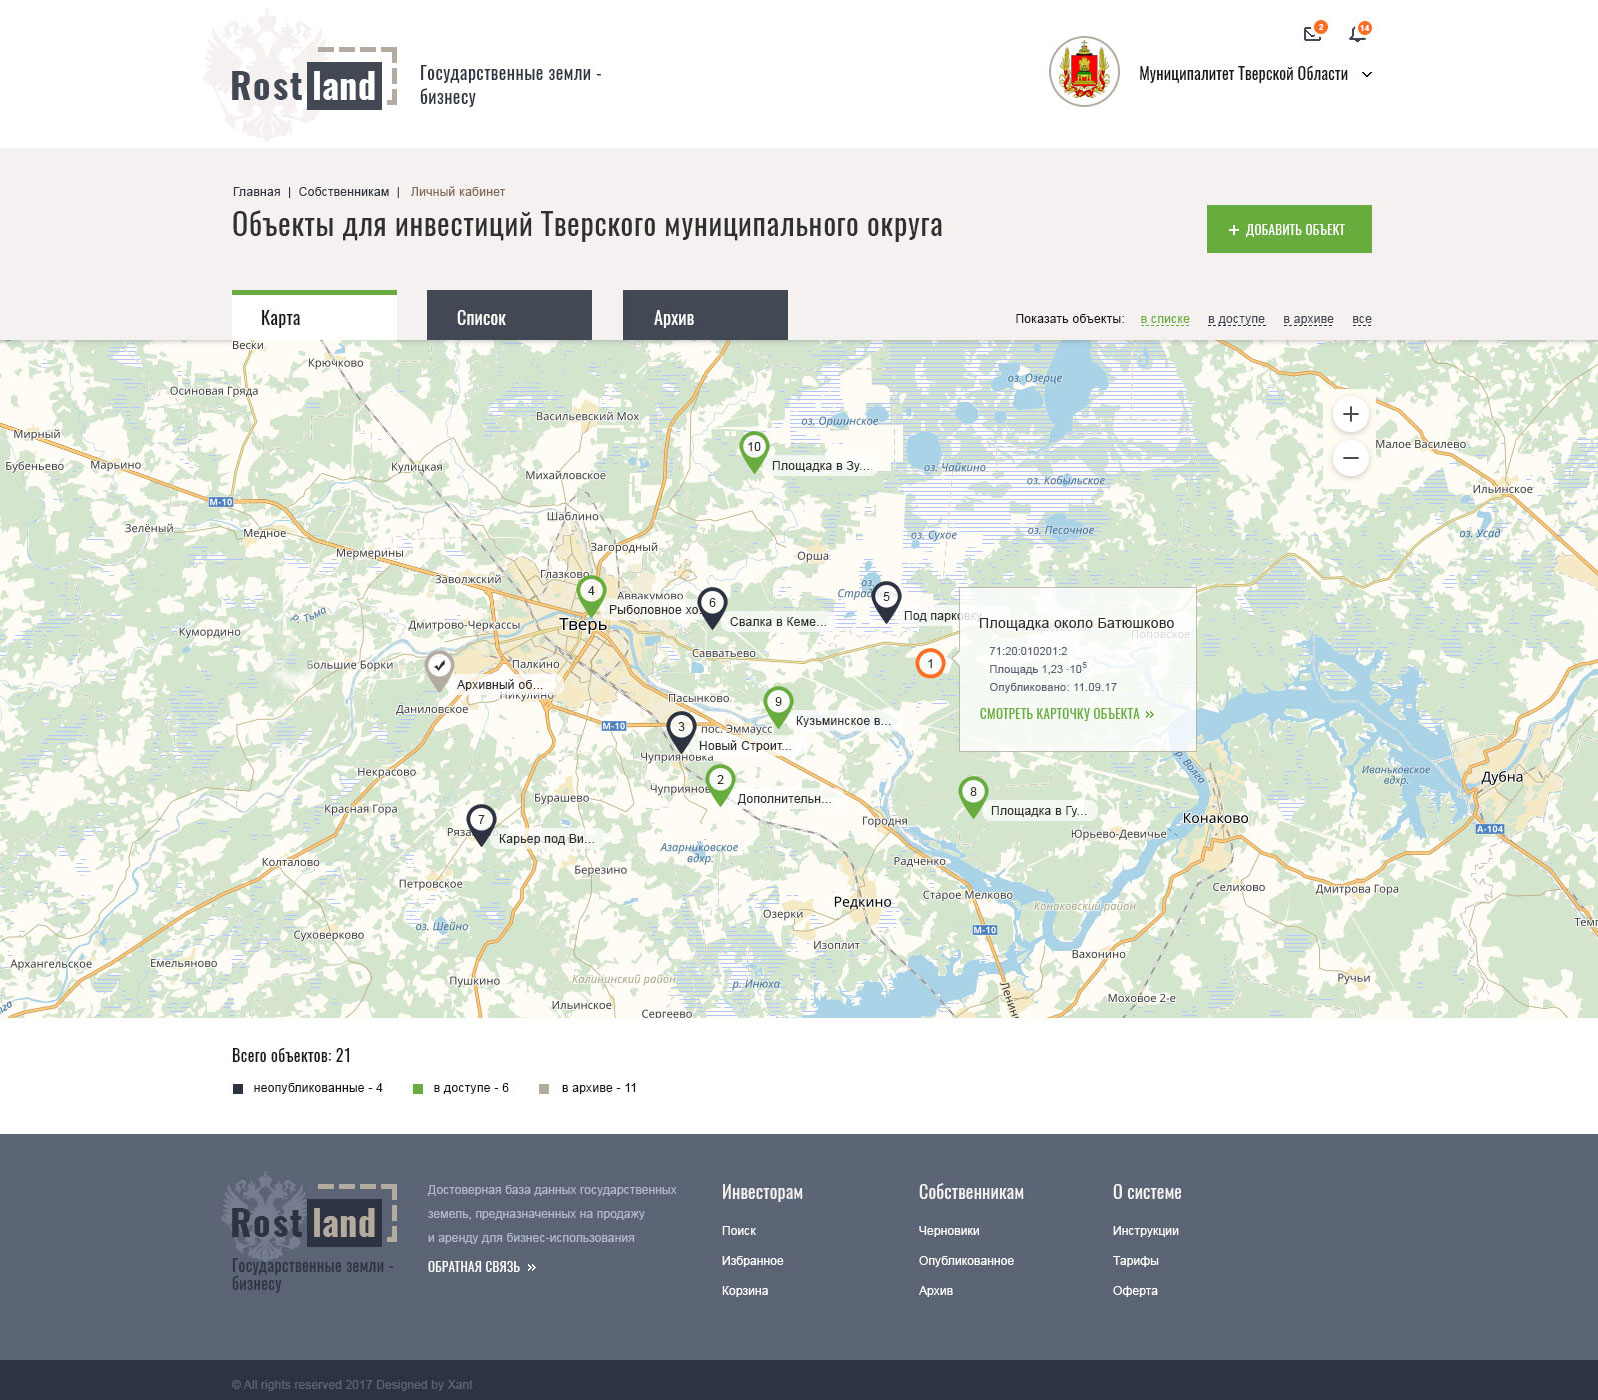Go to Главная breadcrumb

(257, 192)
